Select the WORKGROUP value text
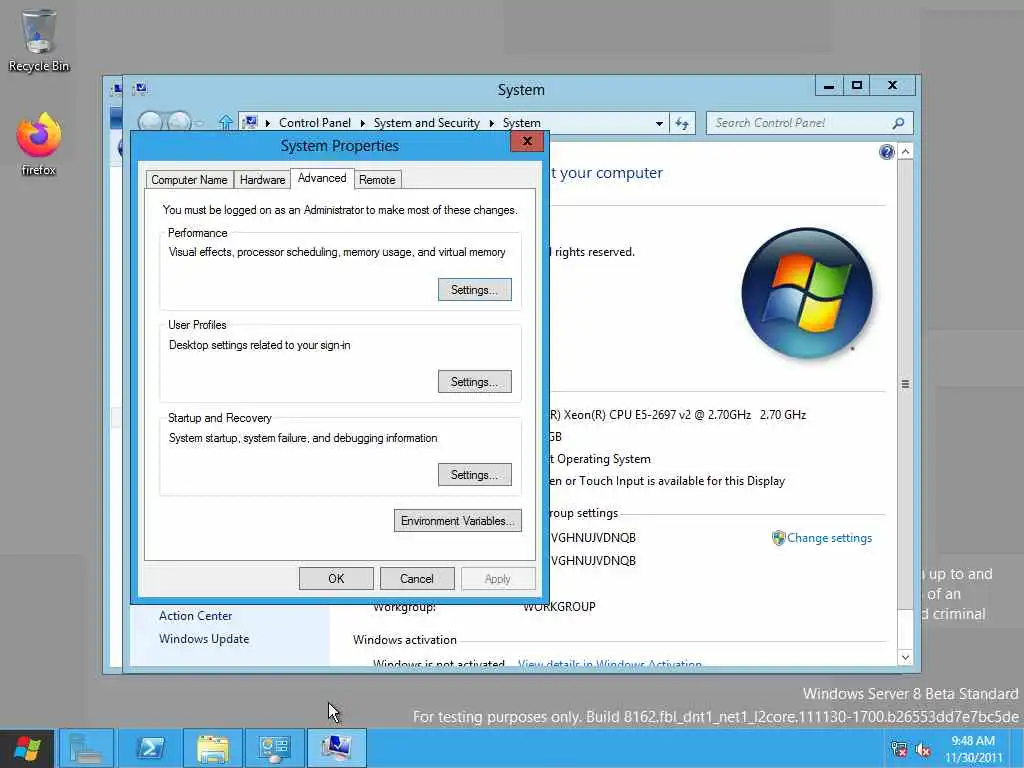 pos(559,607)
